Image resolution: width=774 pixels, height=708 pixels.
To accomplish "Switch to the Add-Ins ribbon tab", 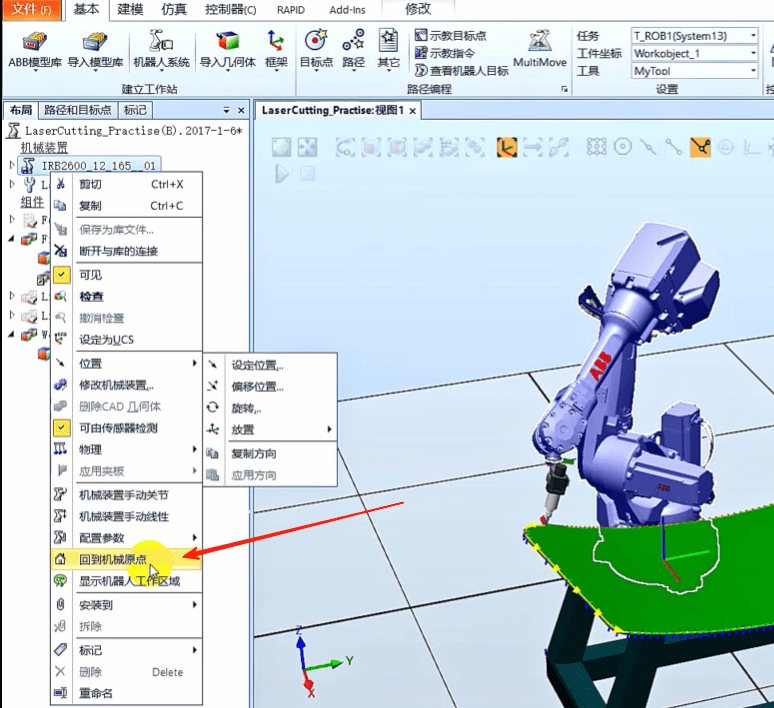I will pyautogui.click(x=348, y=10).
